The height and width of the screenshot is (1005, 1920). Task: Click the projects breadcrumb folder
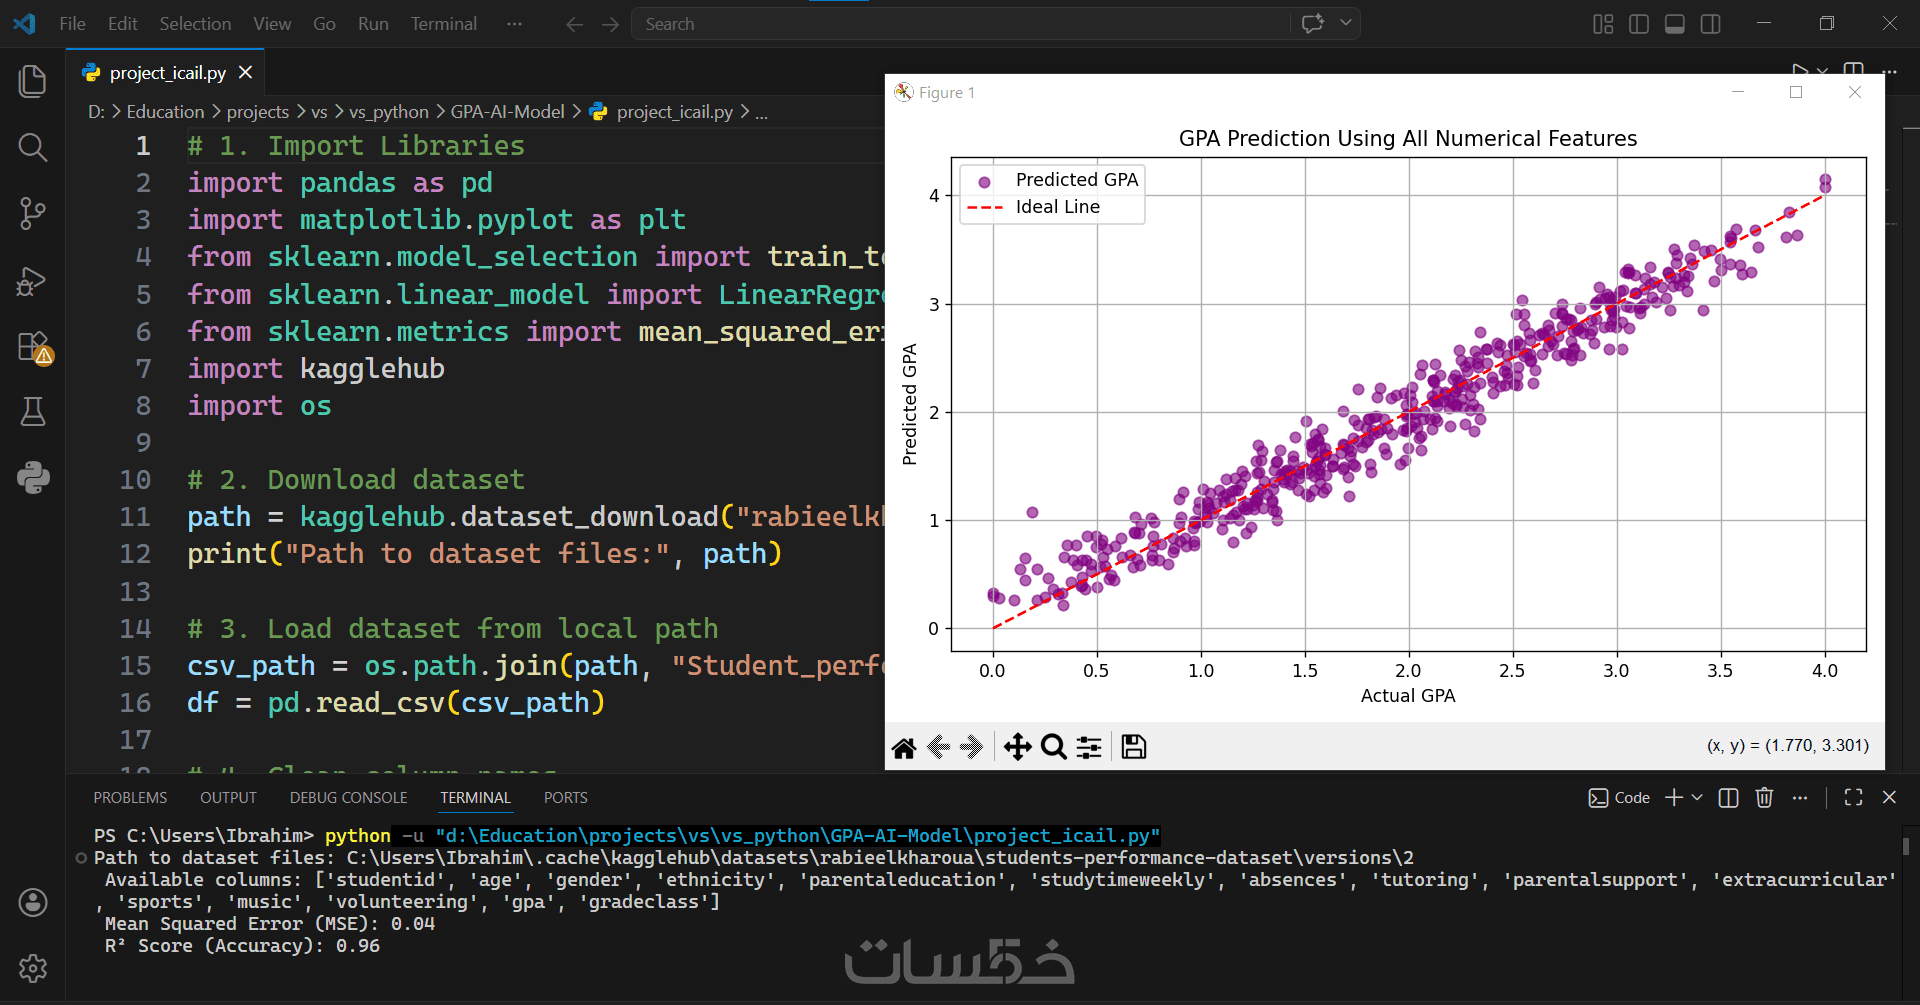click(258, 112)
